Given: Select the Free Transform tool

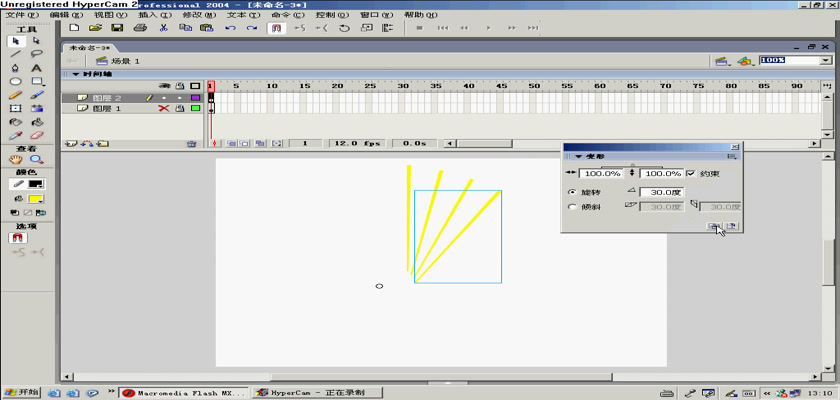Looking at the screenshot, I should point(16,108).
